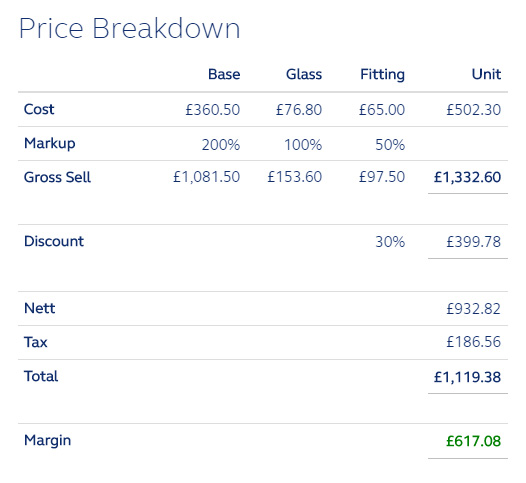Select the Glass cost £76.80
The height and width of the screenshot is (483, 526).
[299, 110]
